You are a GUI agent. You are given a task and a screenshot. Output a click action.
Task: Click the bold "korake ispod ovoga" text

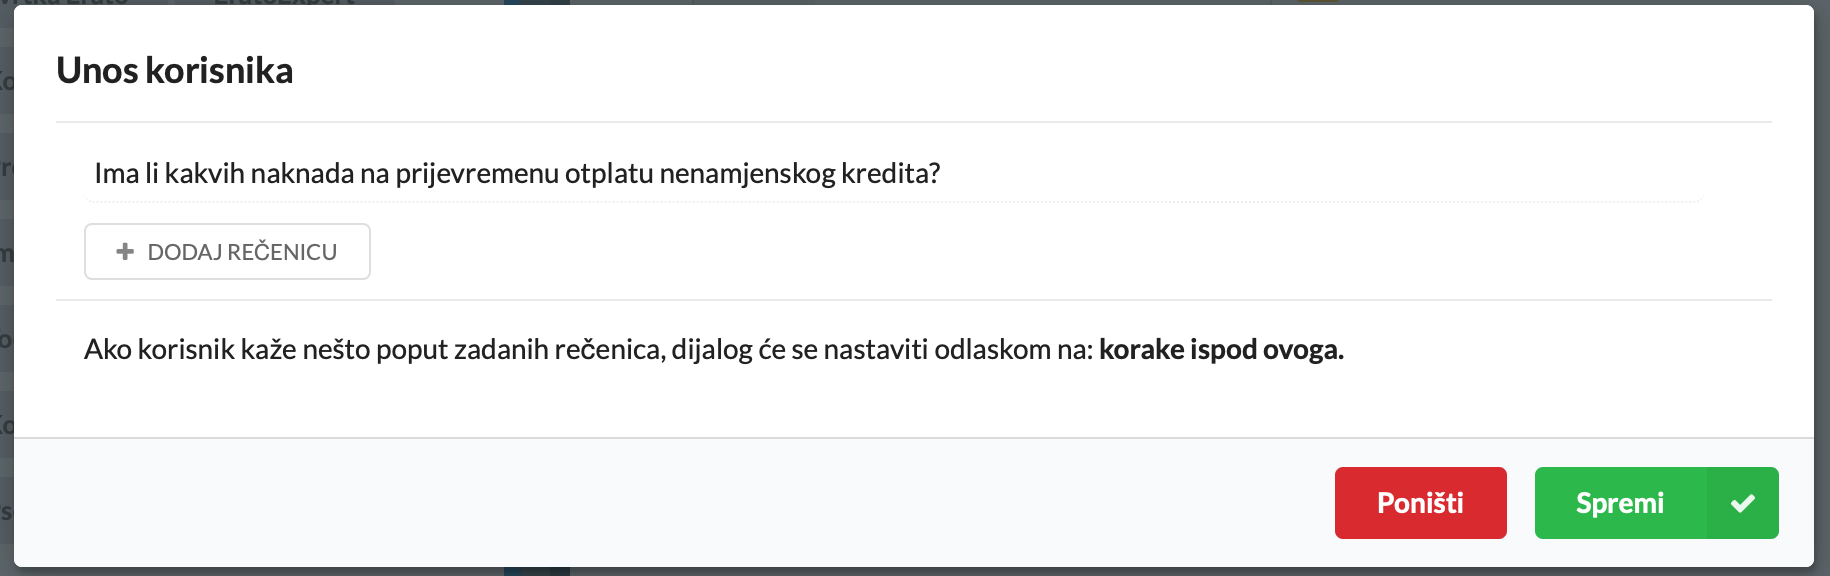point(1220,350)
